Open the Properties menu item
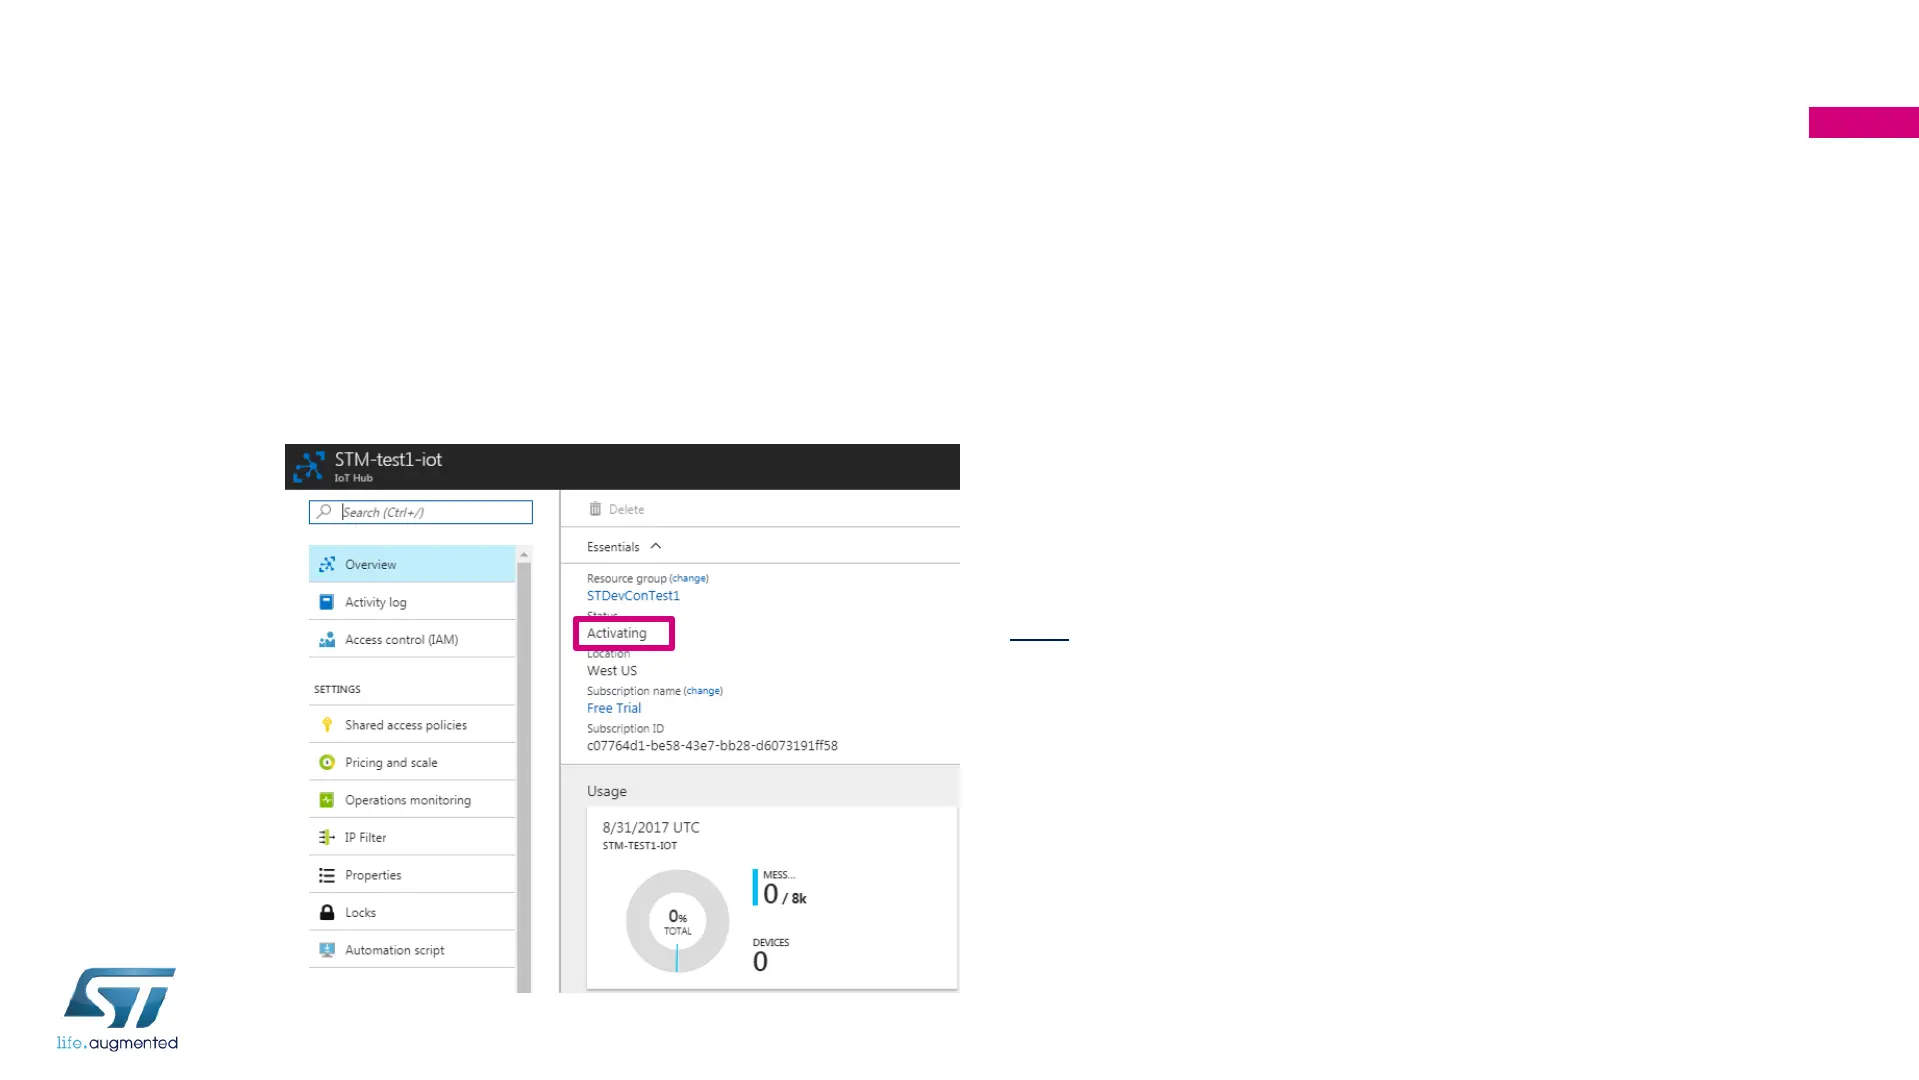Screen dimensions: 1919x1080 (x=412, y=875)
